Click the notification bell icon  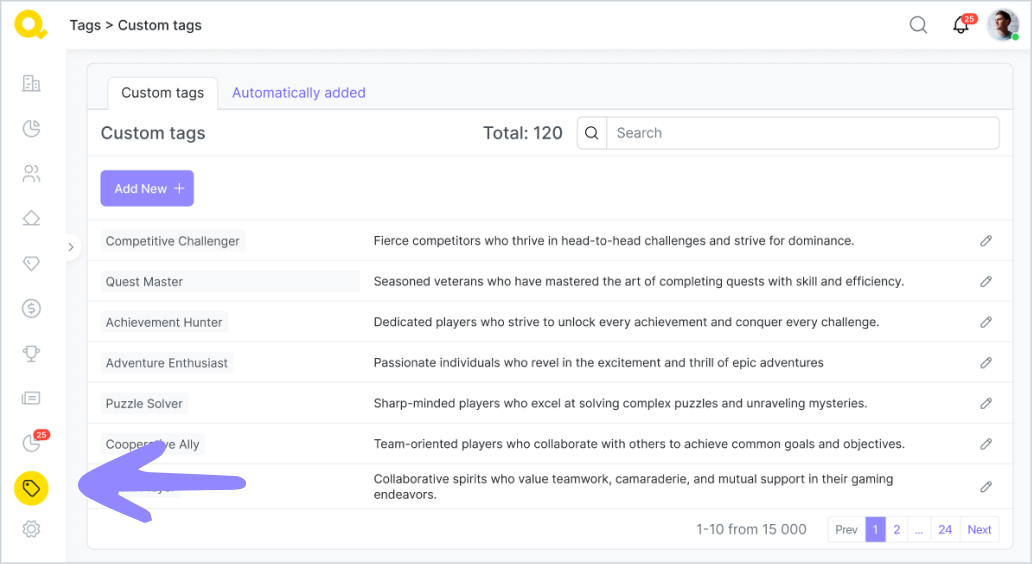coord(961,26)
